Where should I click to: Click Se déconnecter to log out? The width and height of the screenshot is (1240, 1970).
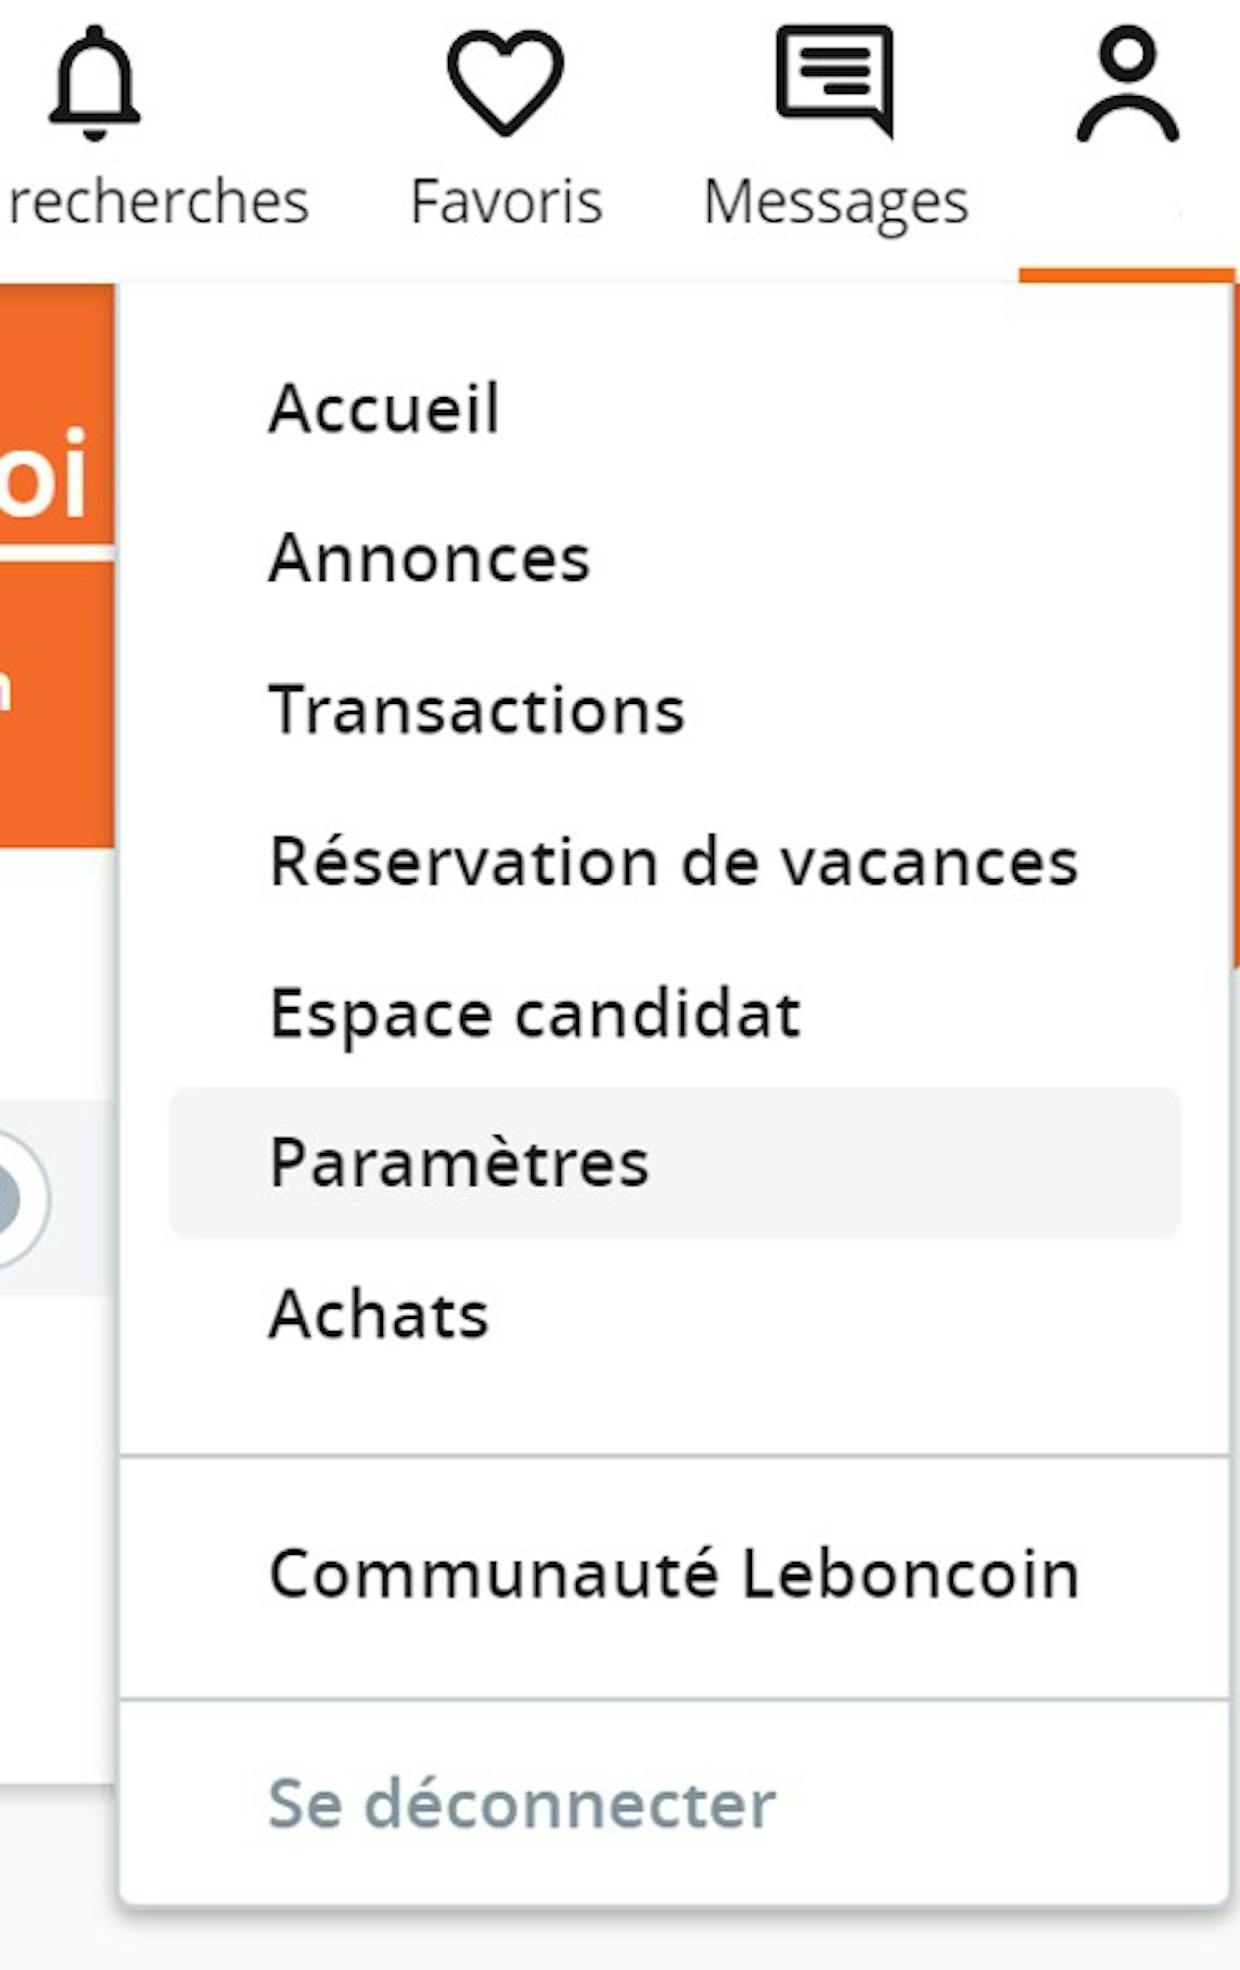[x=522, y=1804]
